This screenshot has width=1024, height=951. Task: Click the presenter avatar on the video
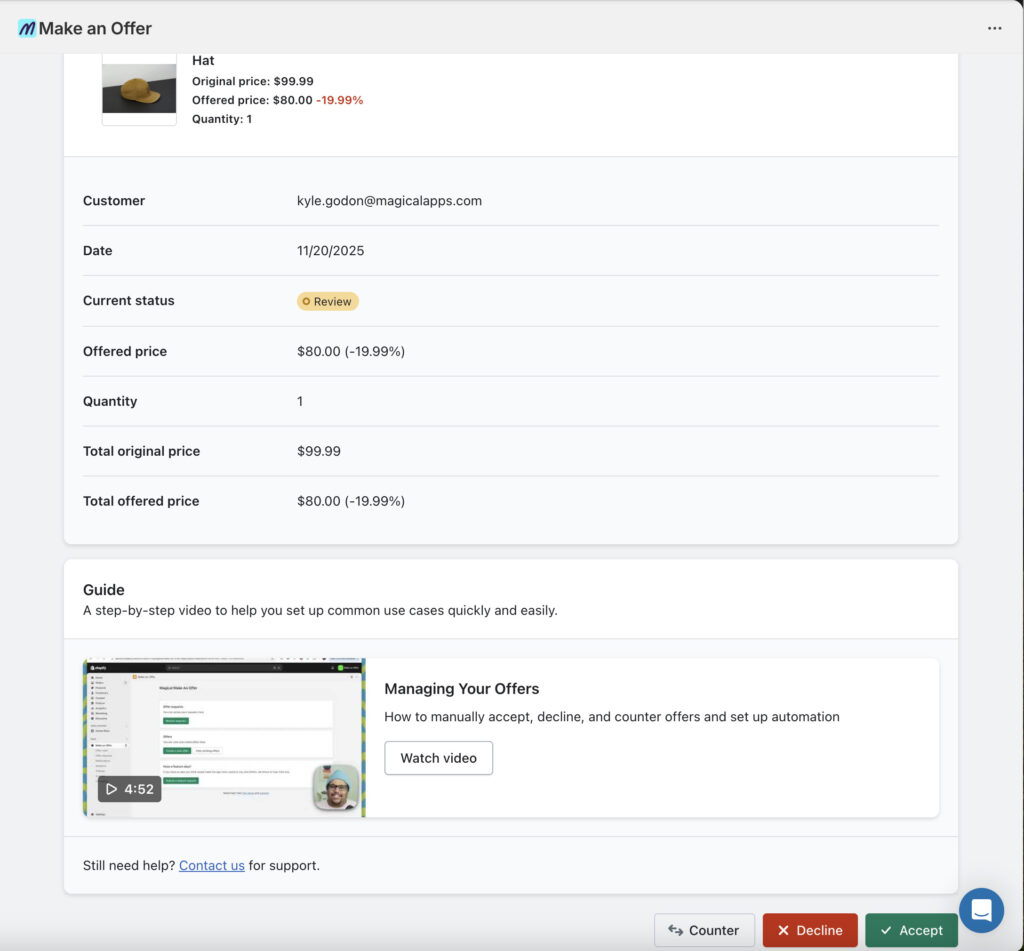coord(337,787)
